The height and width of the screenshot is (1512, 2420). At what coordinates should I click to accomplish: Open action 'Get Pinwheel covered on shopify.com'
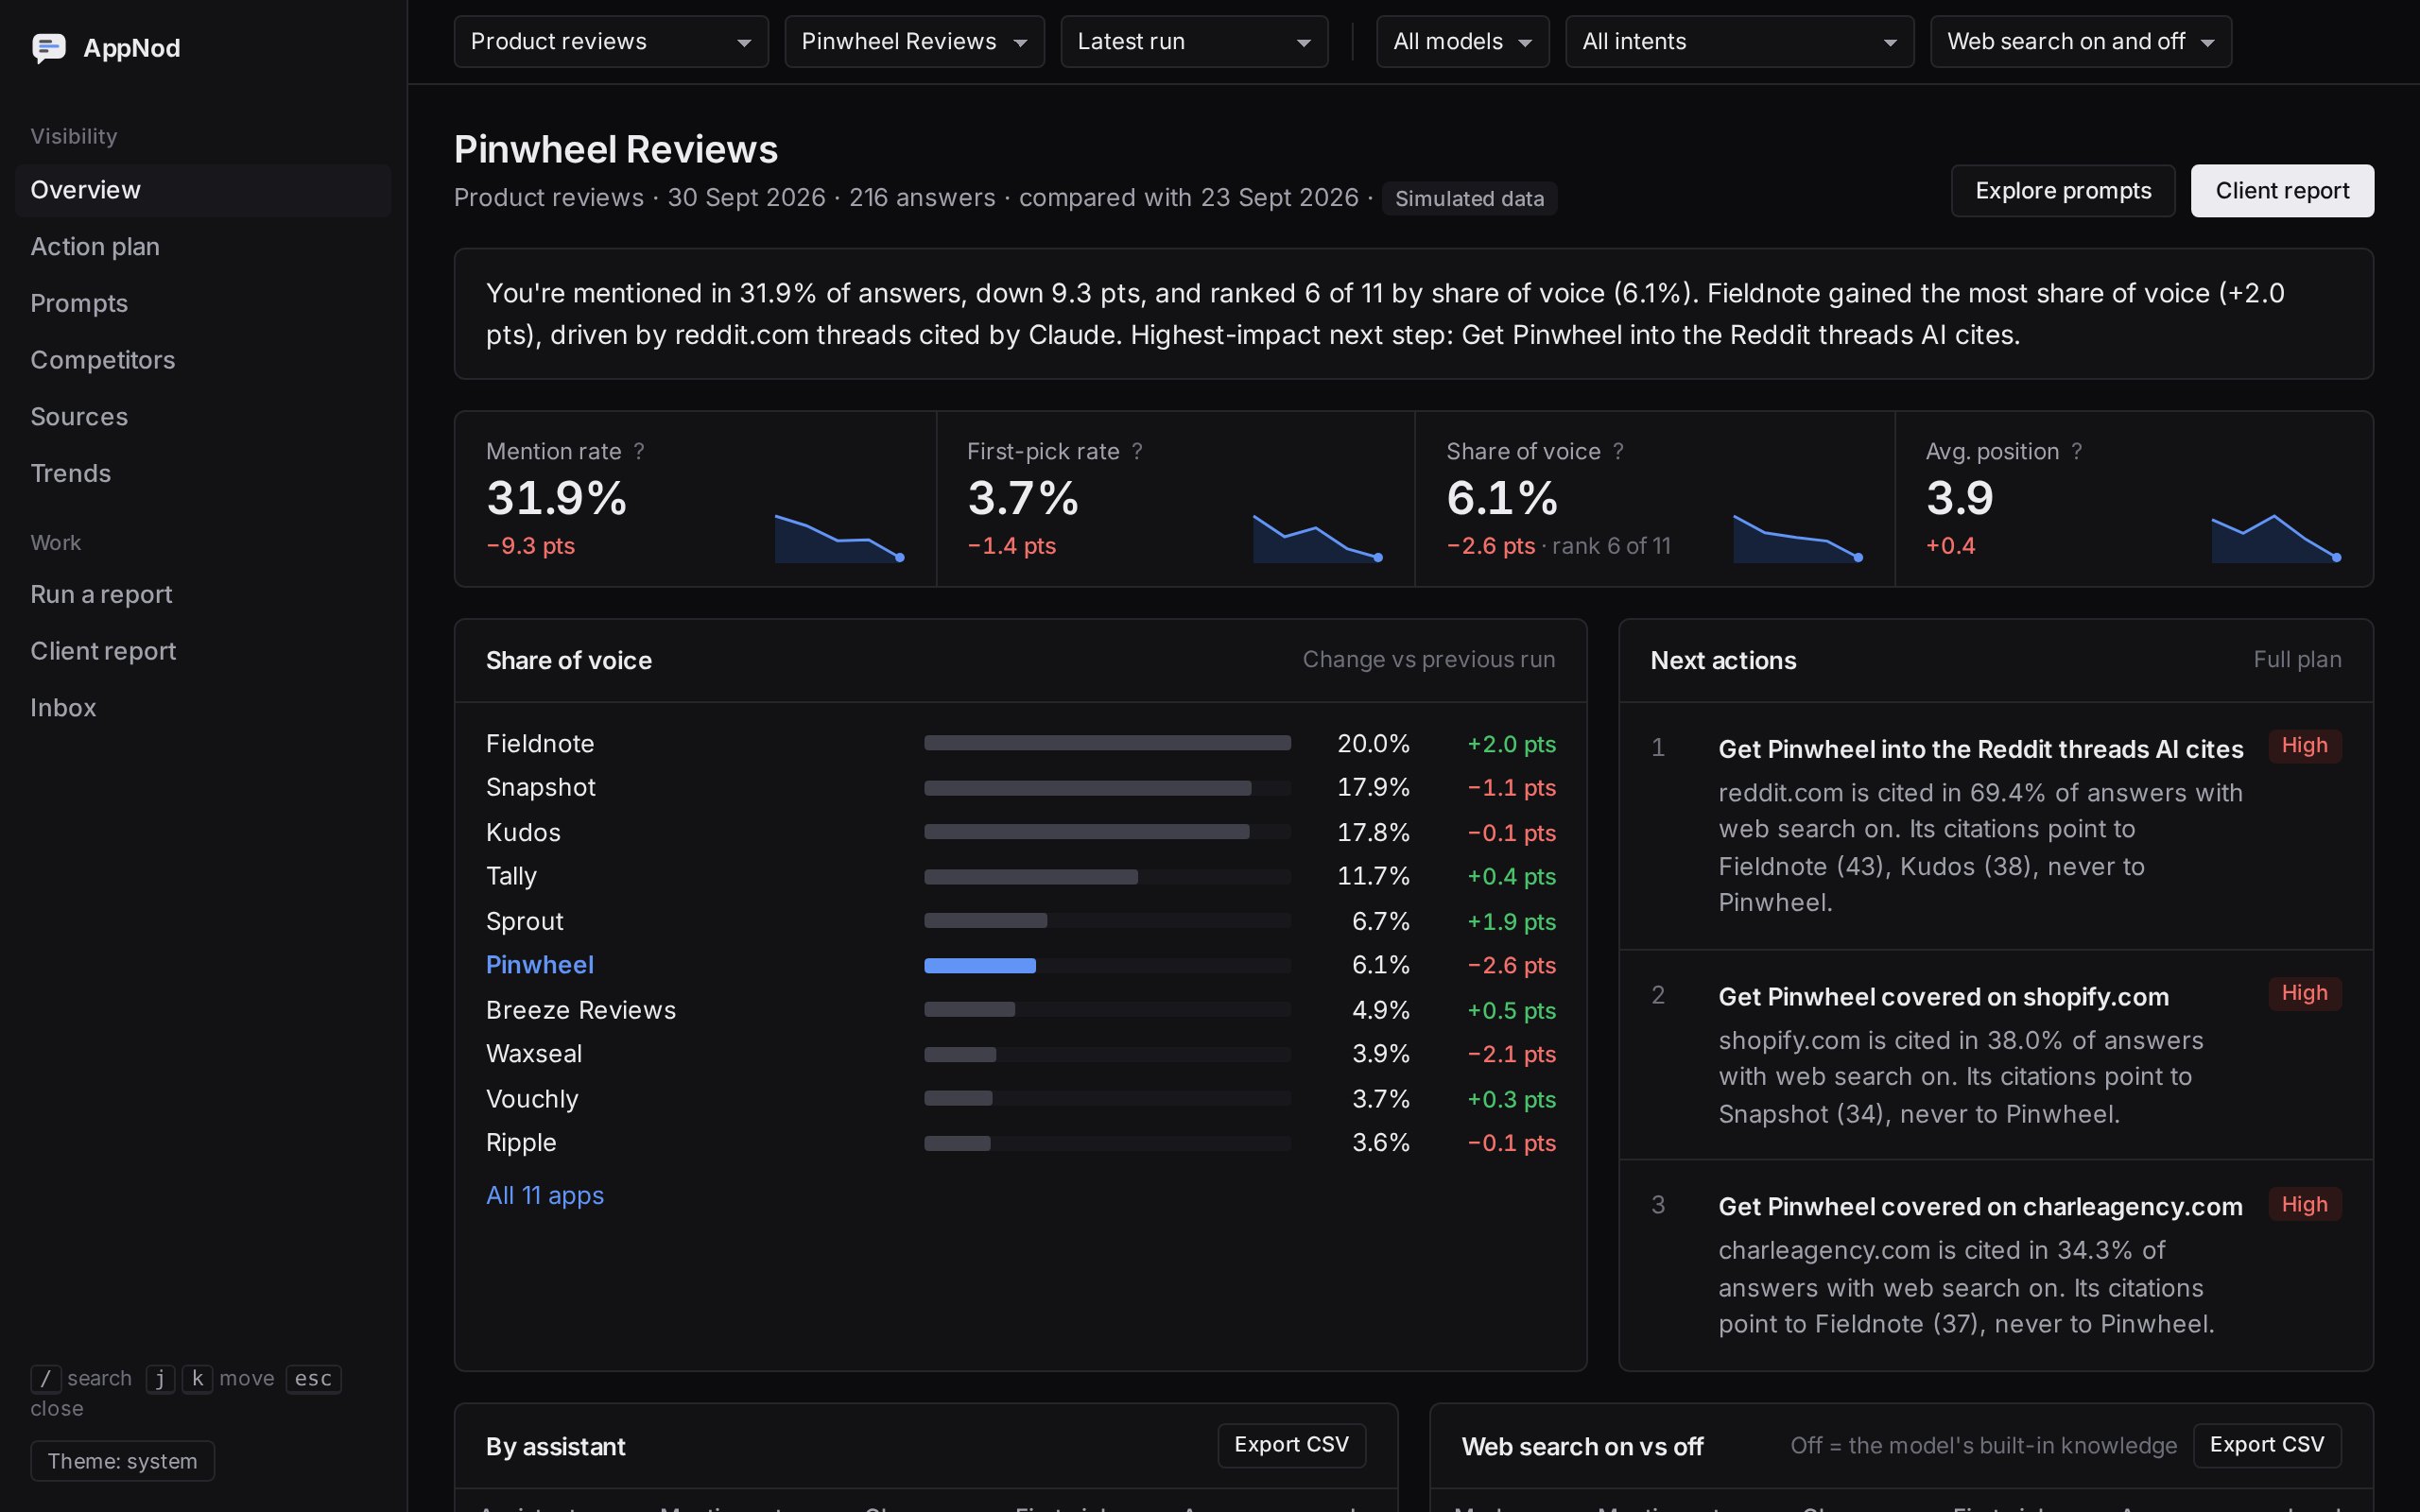(1995, 1055)
